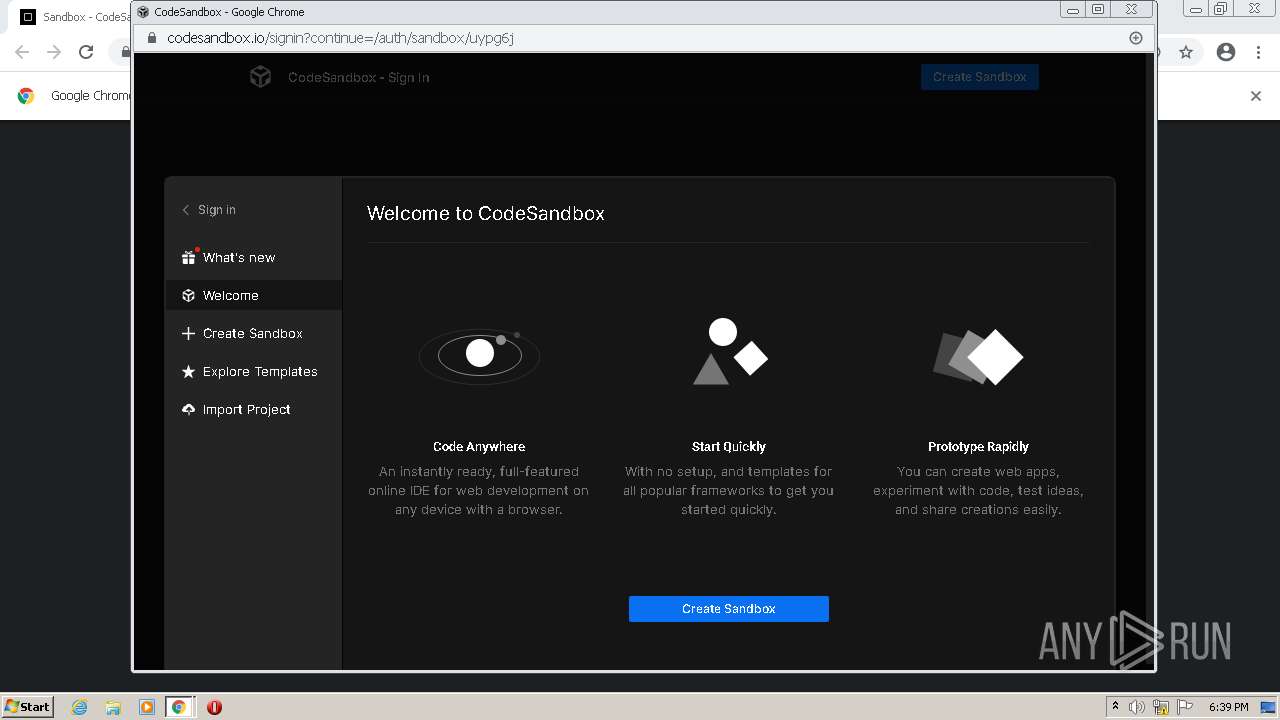The height and width of the screenshot is (720, 1280).
Task: Click the bookmark star in background Chrome window
Action: [1186, 52]
